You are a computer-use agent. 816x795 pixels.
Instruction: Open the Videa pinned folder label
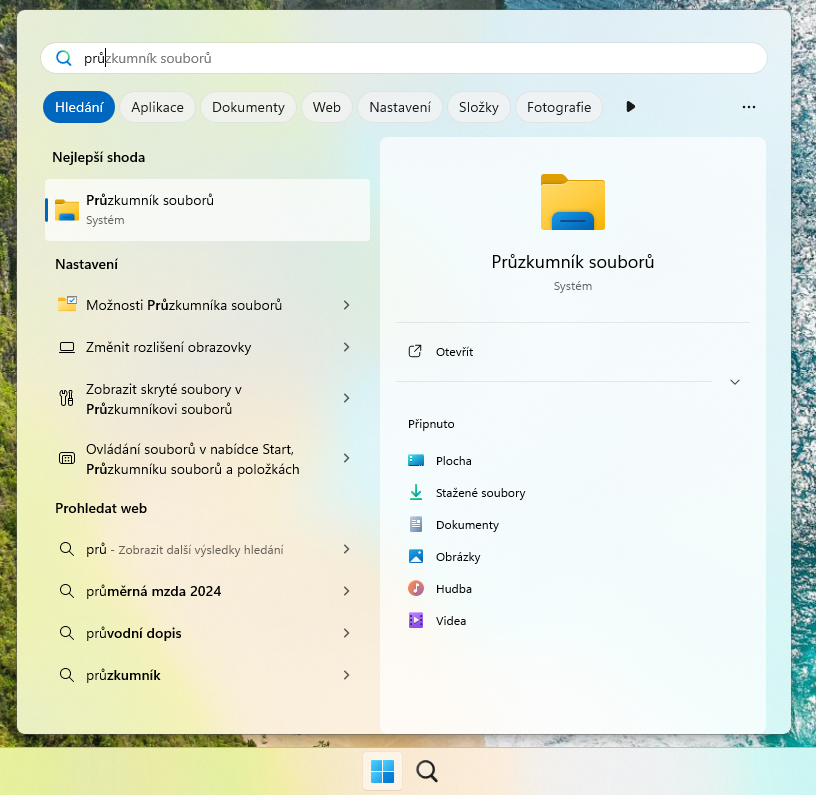click(451, 621)
